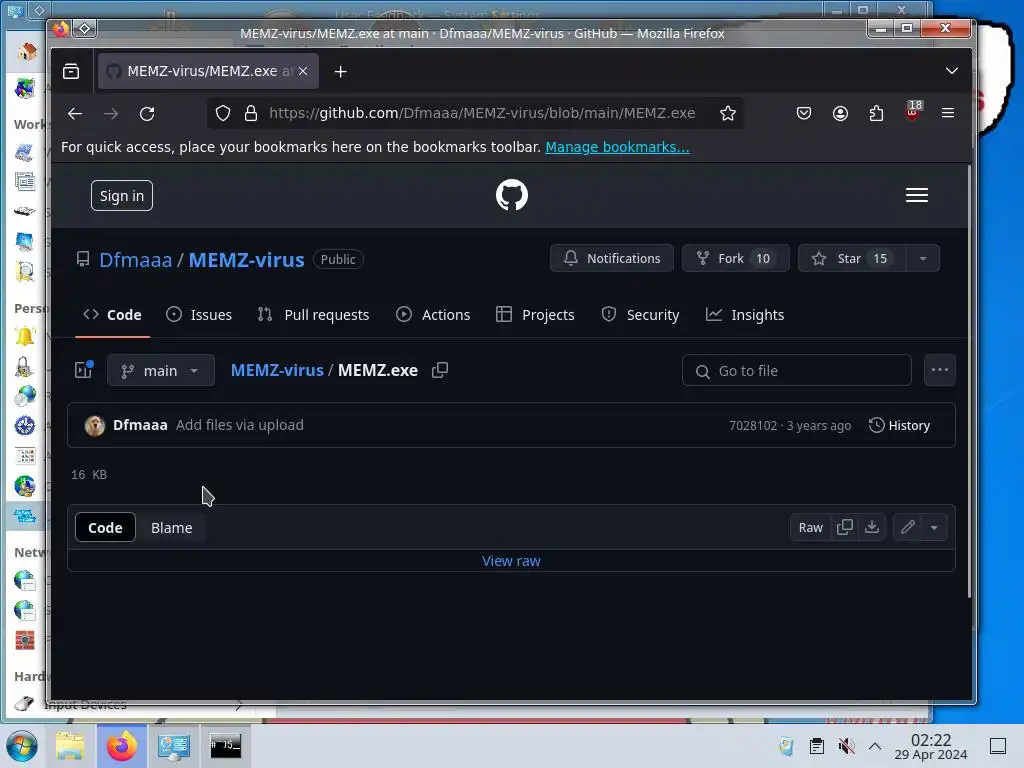
Task: Focus the Go to file search box
Action: [797, 371]
